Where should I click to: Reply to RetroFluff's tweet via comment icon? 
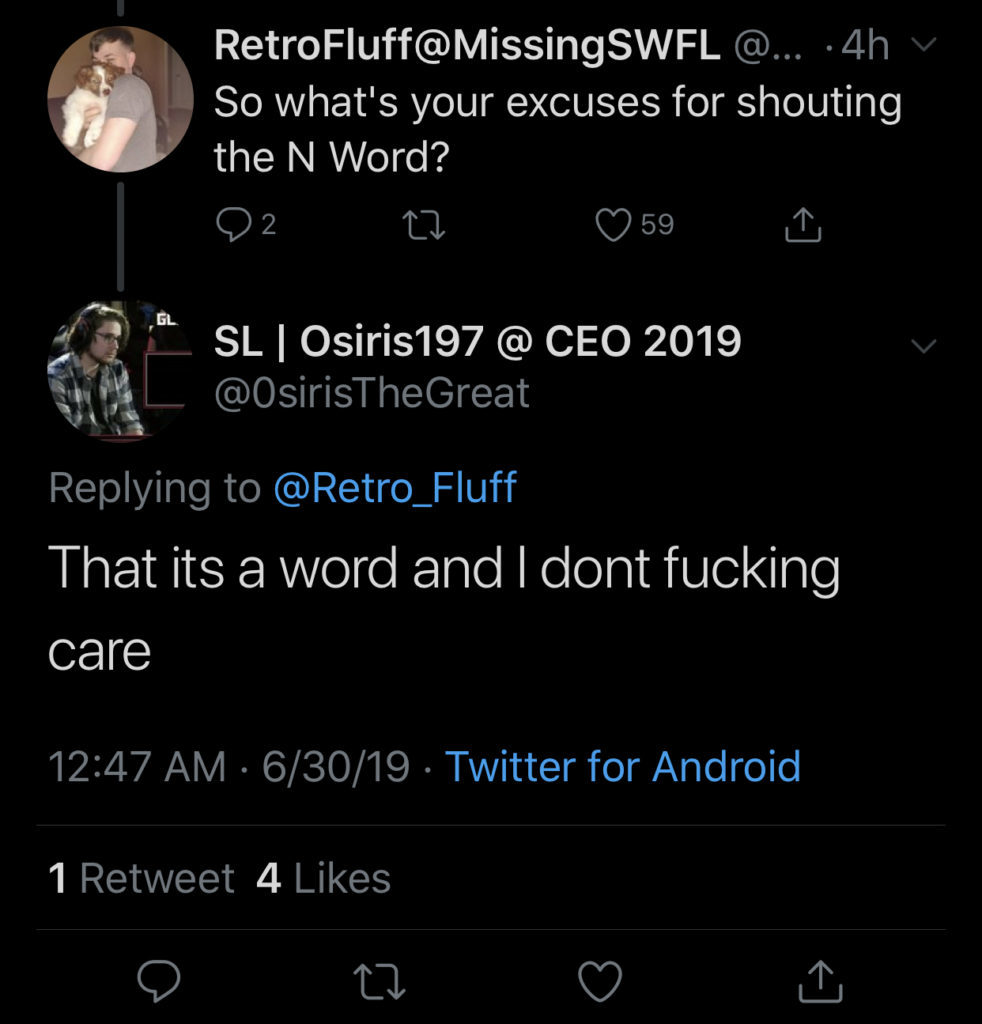coord(233,225)
